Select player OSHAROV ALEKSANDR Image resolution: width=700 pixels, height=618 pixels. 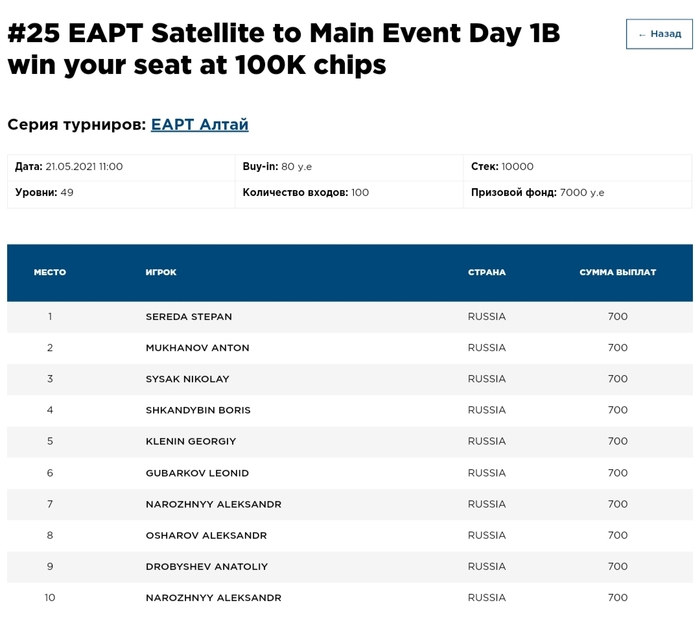[x=206, y=535]
